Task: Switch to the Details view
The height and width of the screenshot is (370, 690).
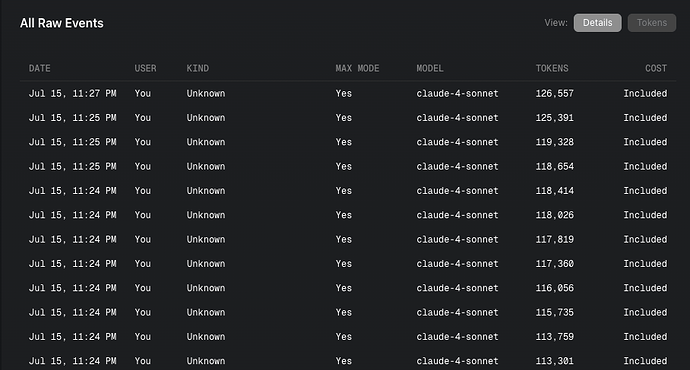Action: (x=597, y=23)
